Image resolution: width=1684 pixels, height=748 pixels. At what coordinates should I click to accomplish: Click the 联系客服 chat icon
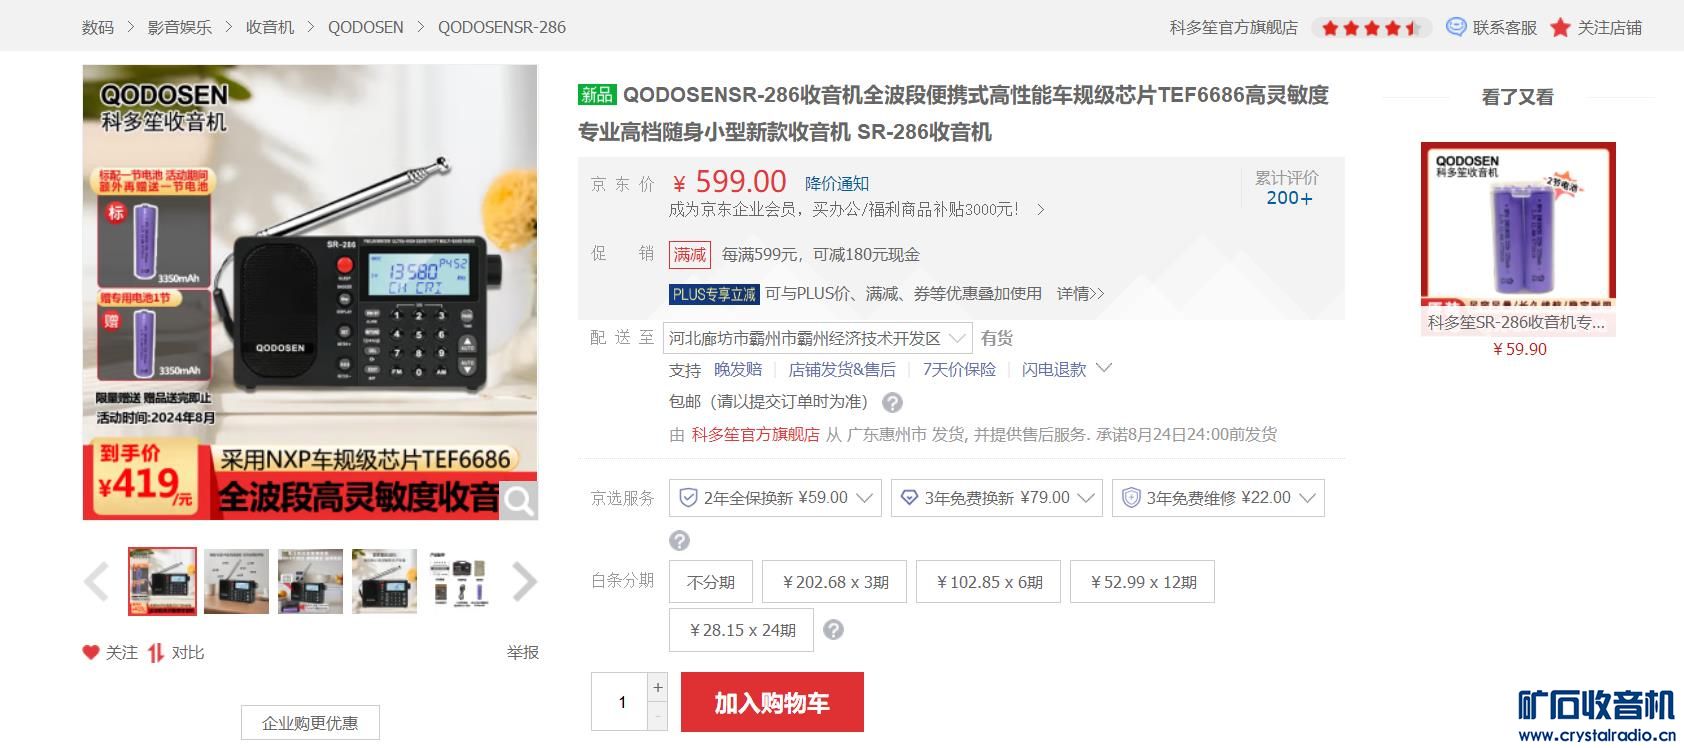(x=1456, y=27)
